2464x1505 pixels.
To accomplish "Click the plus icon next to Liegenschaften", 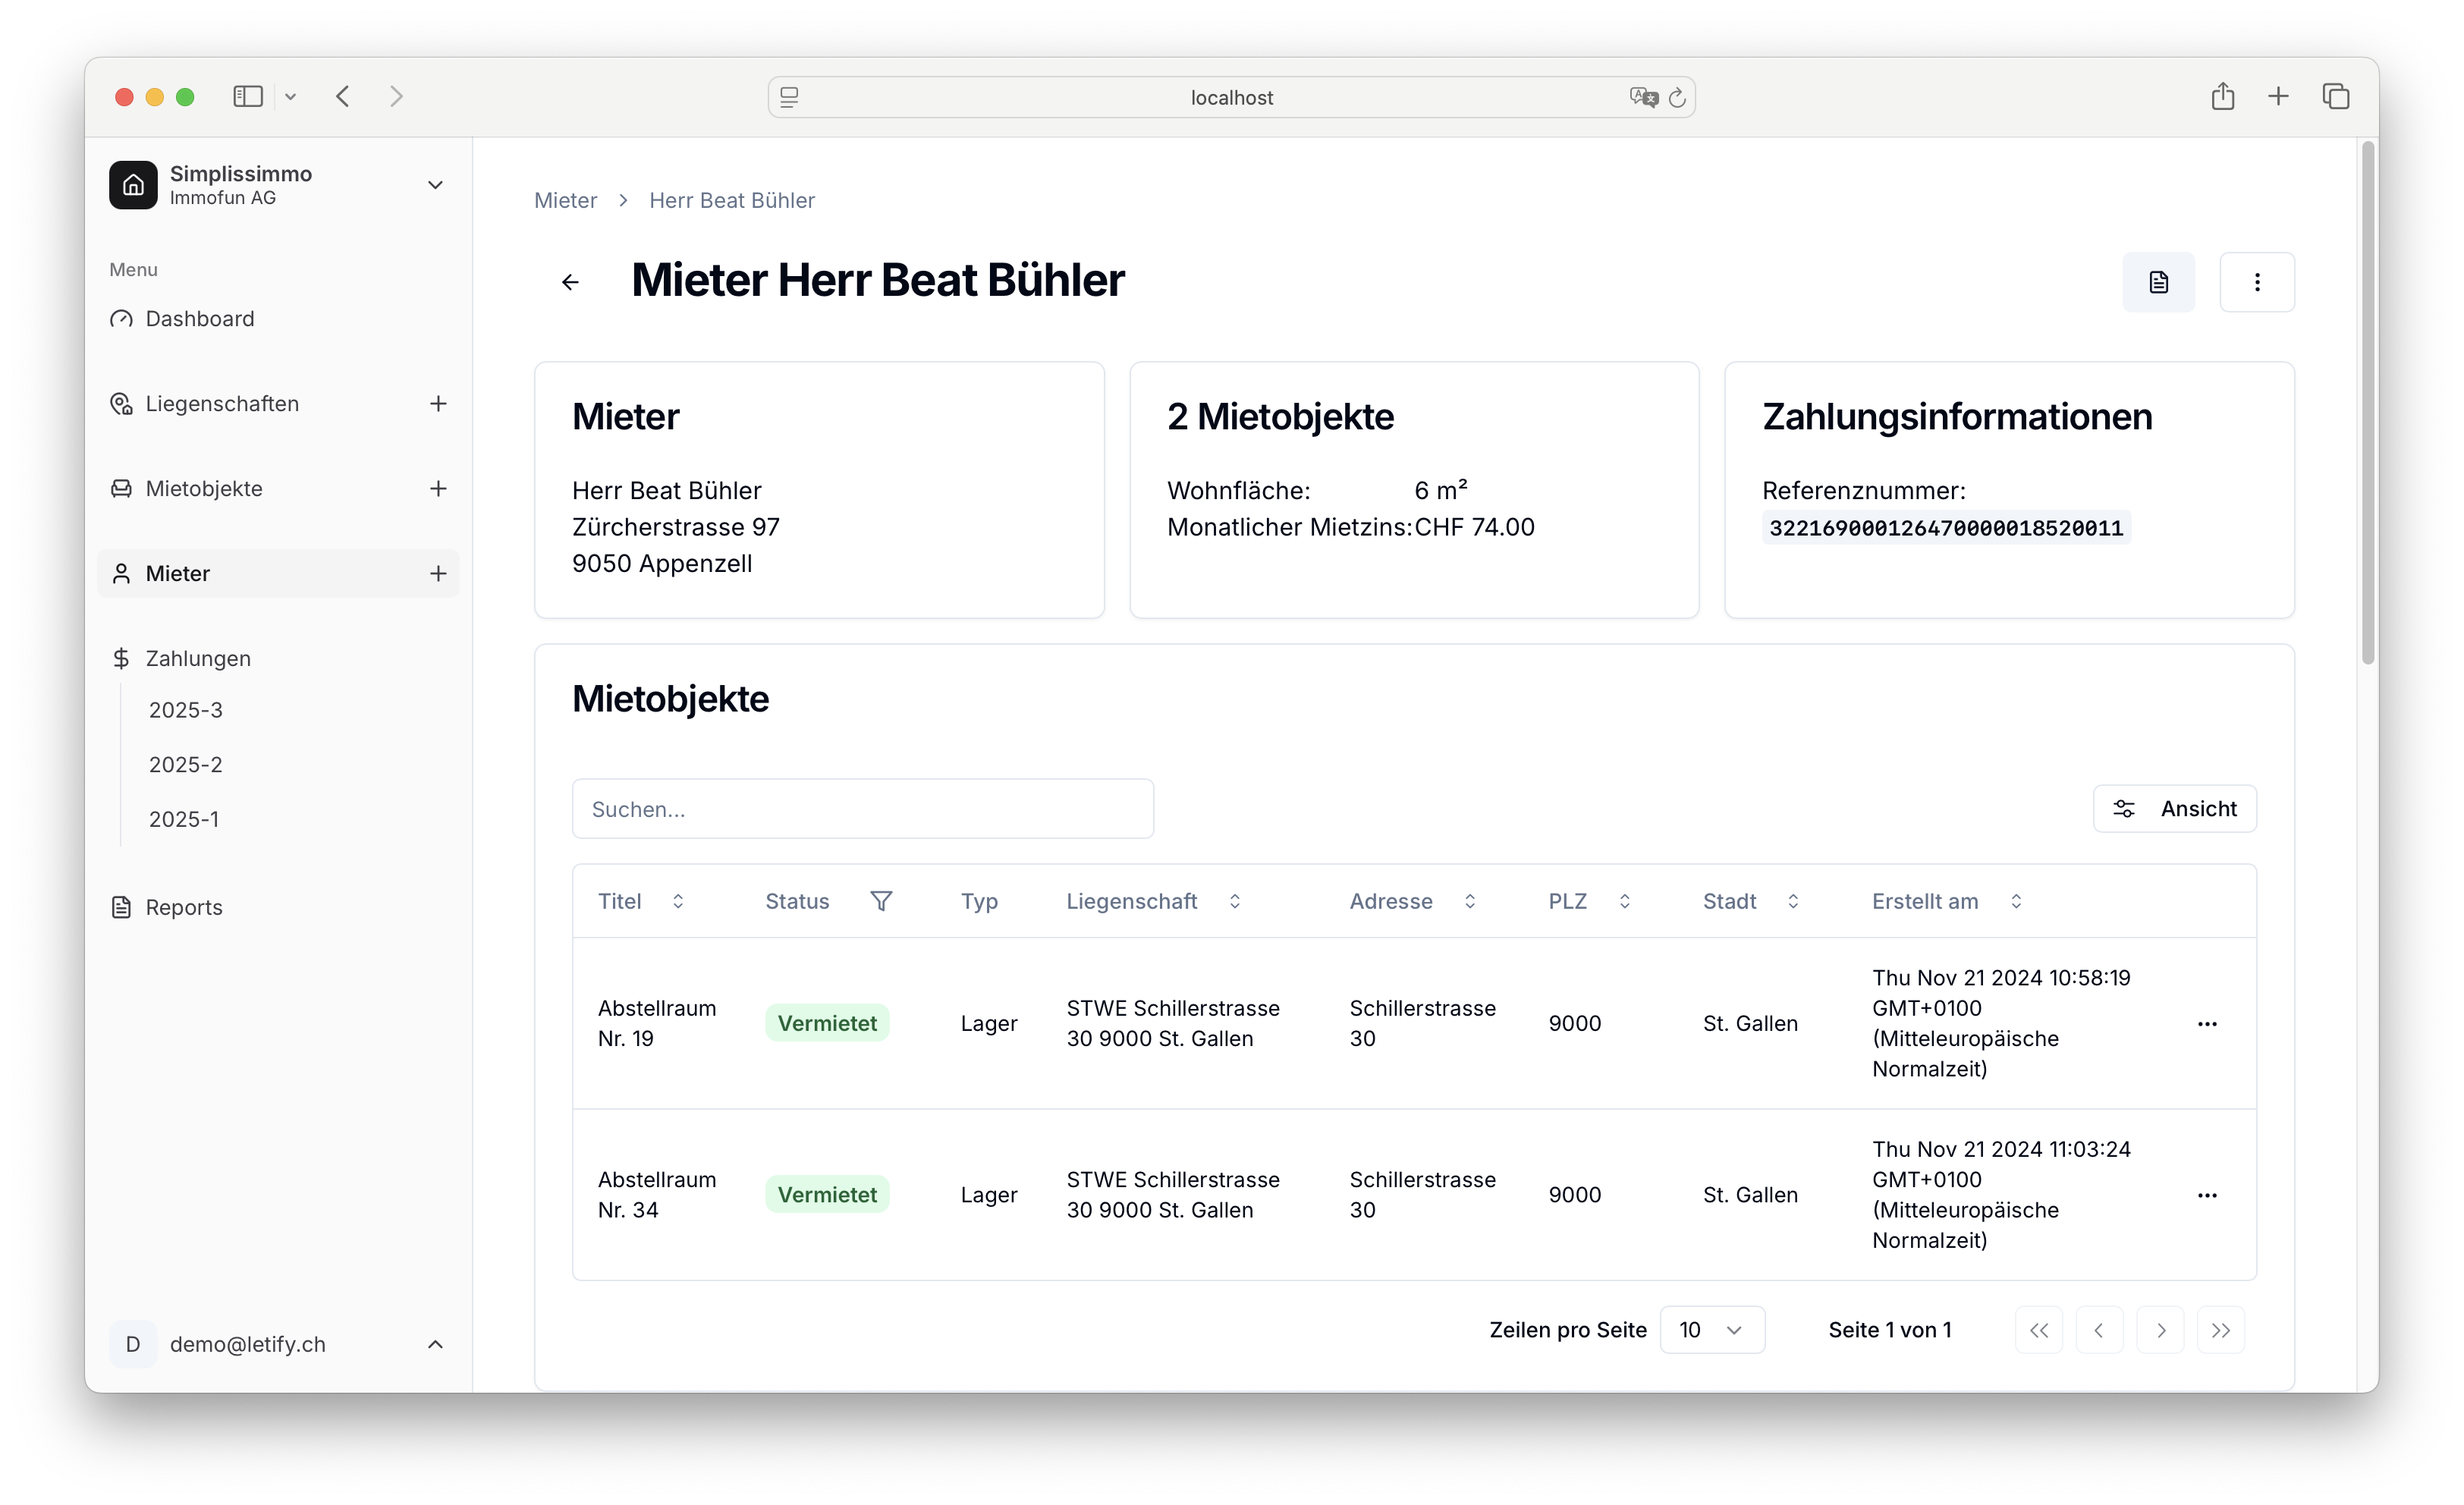I will [438, 404].
